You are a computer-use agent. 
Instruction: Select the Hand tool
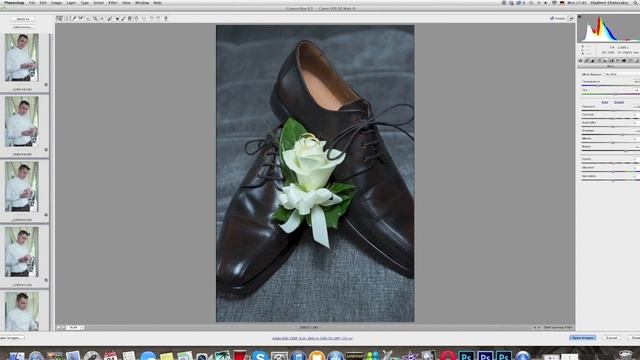click(x=66, y=18)
